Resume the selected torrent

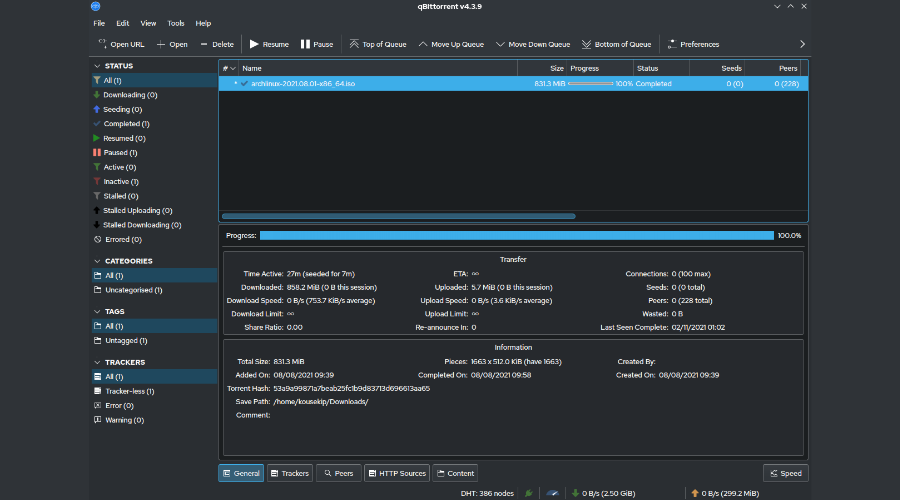269,44
